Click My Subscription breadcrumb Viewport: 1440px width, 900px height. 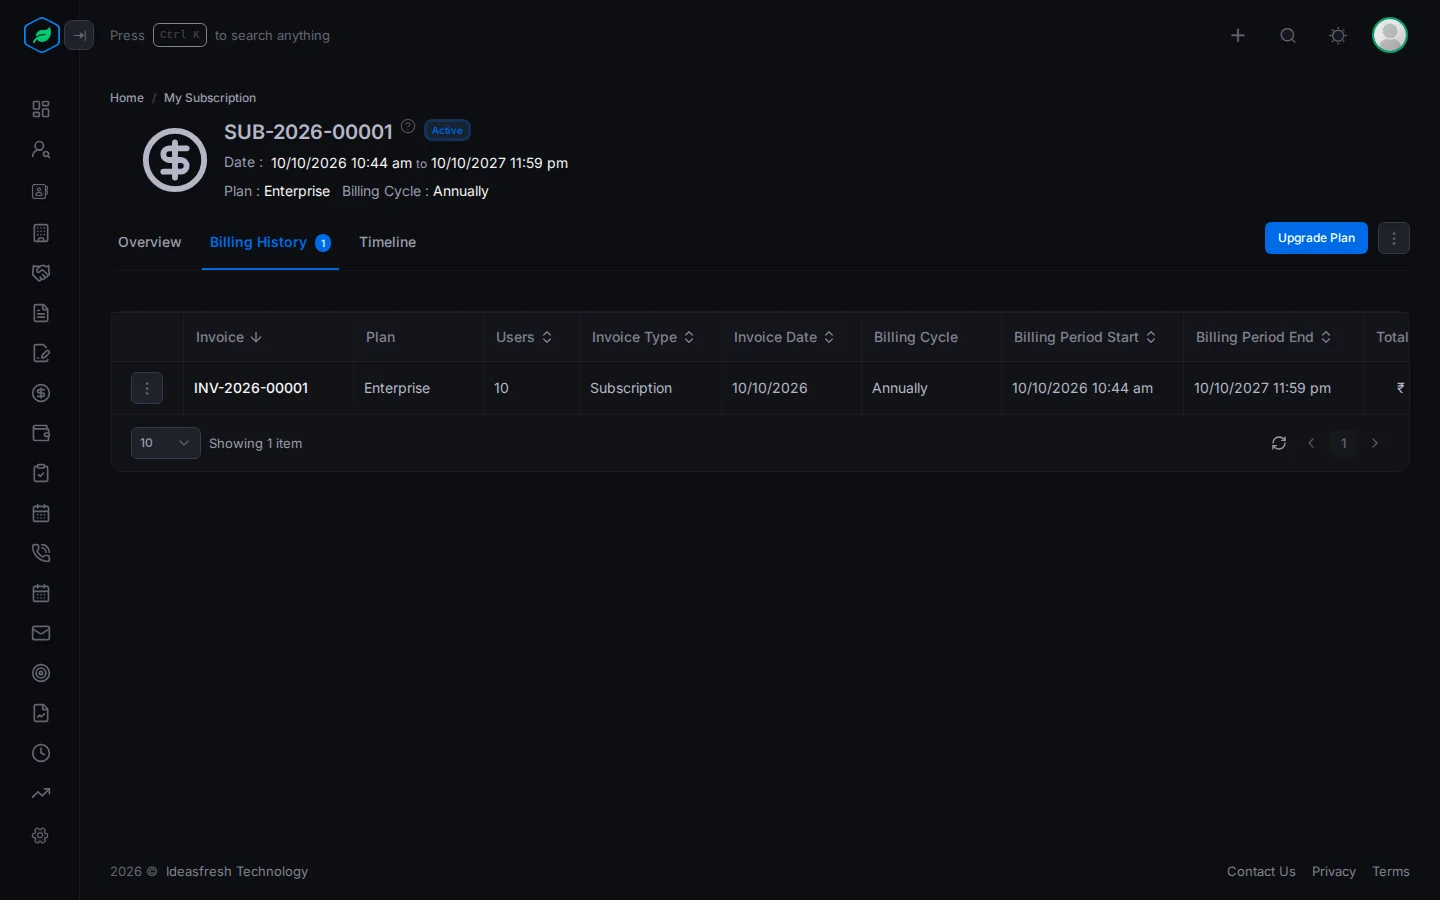click(x=210, y=98)
